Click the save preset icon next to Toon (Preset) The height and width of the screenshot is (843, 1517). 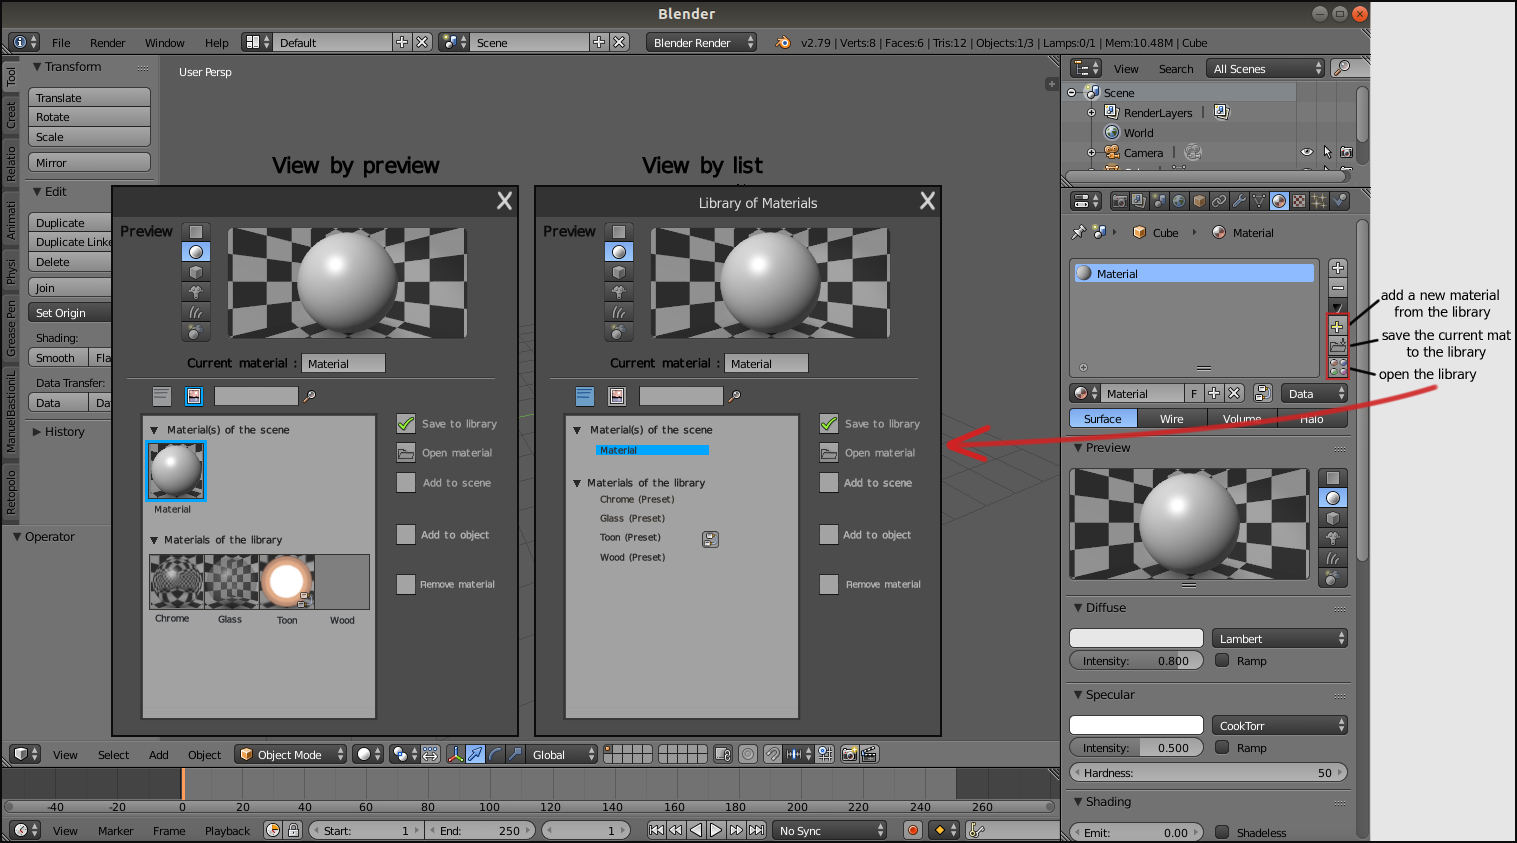pos(710,539)
